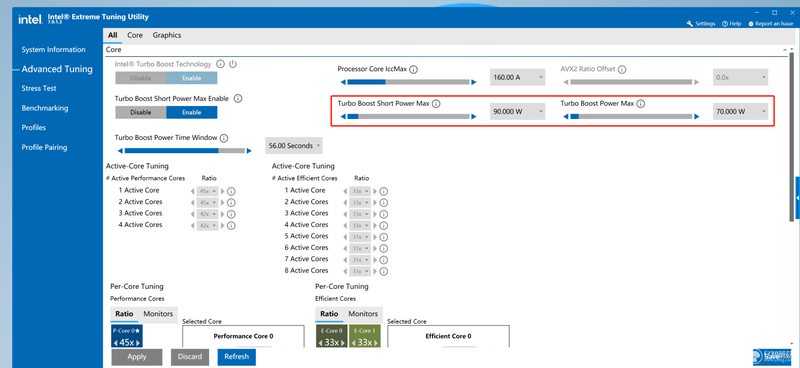Screen dimensions: 800x368
Task: Open Profile Pairing in sidebar
Action: [44, 148]
